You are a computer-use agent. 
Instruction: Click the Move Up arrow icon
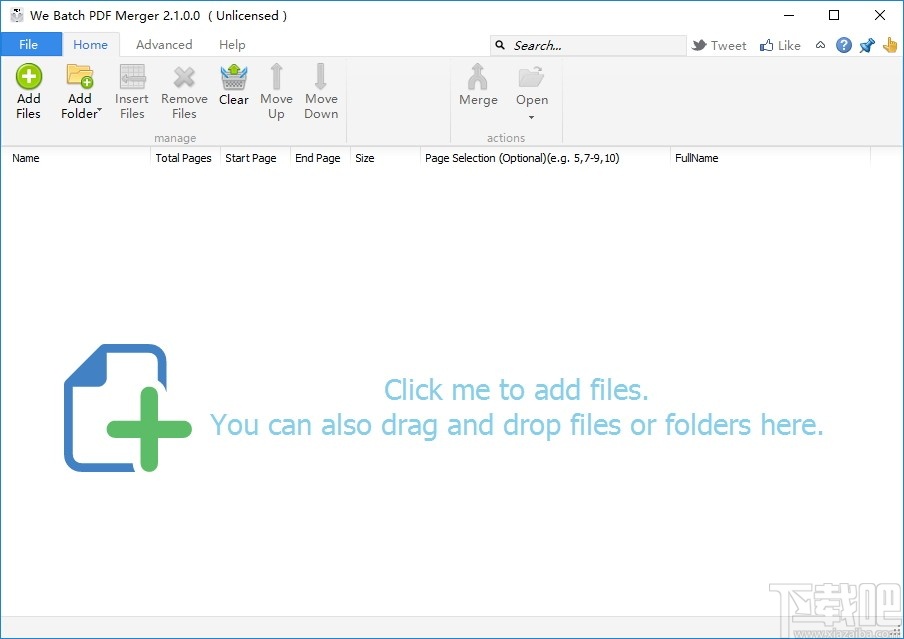276,78
